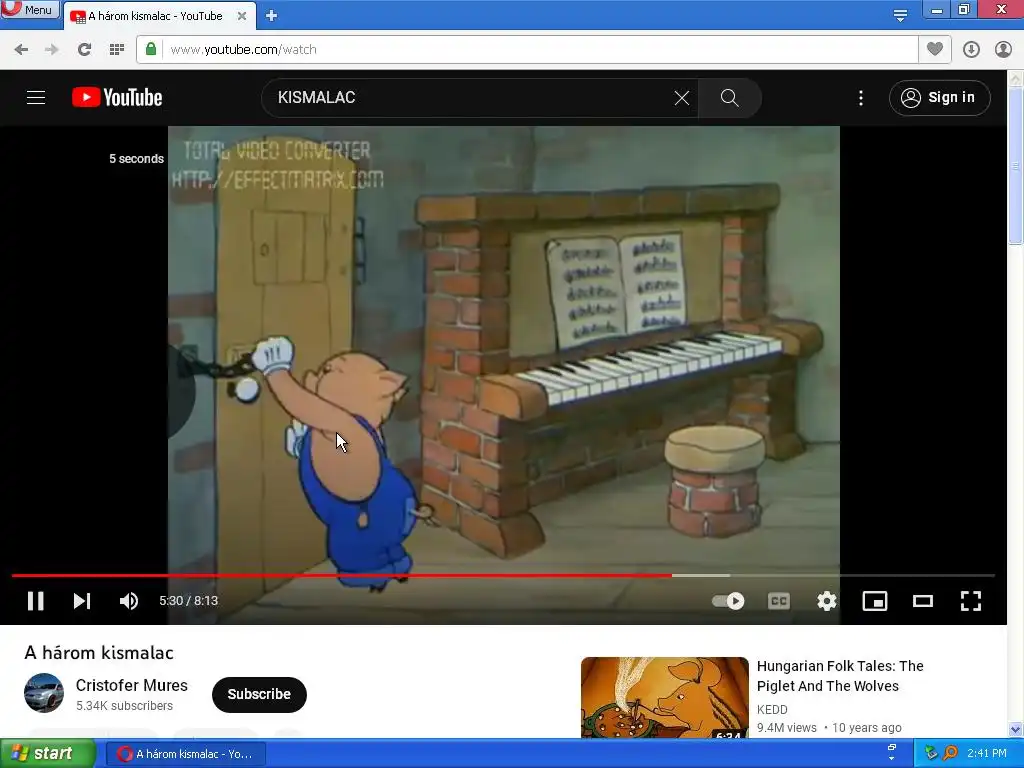Subscribe to Cristofer Mures channel

tap(259, 694)
